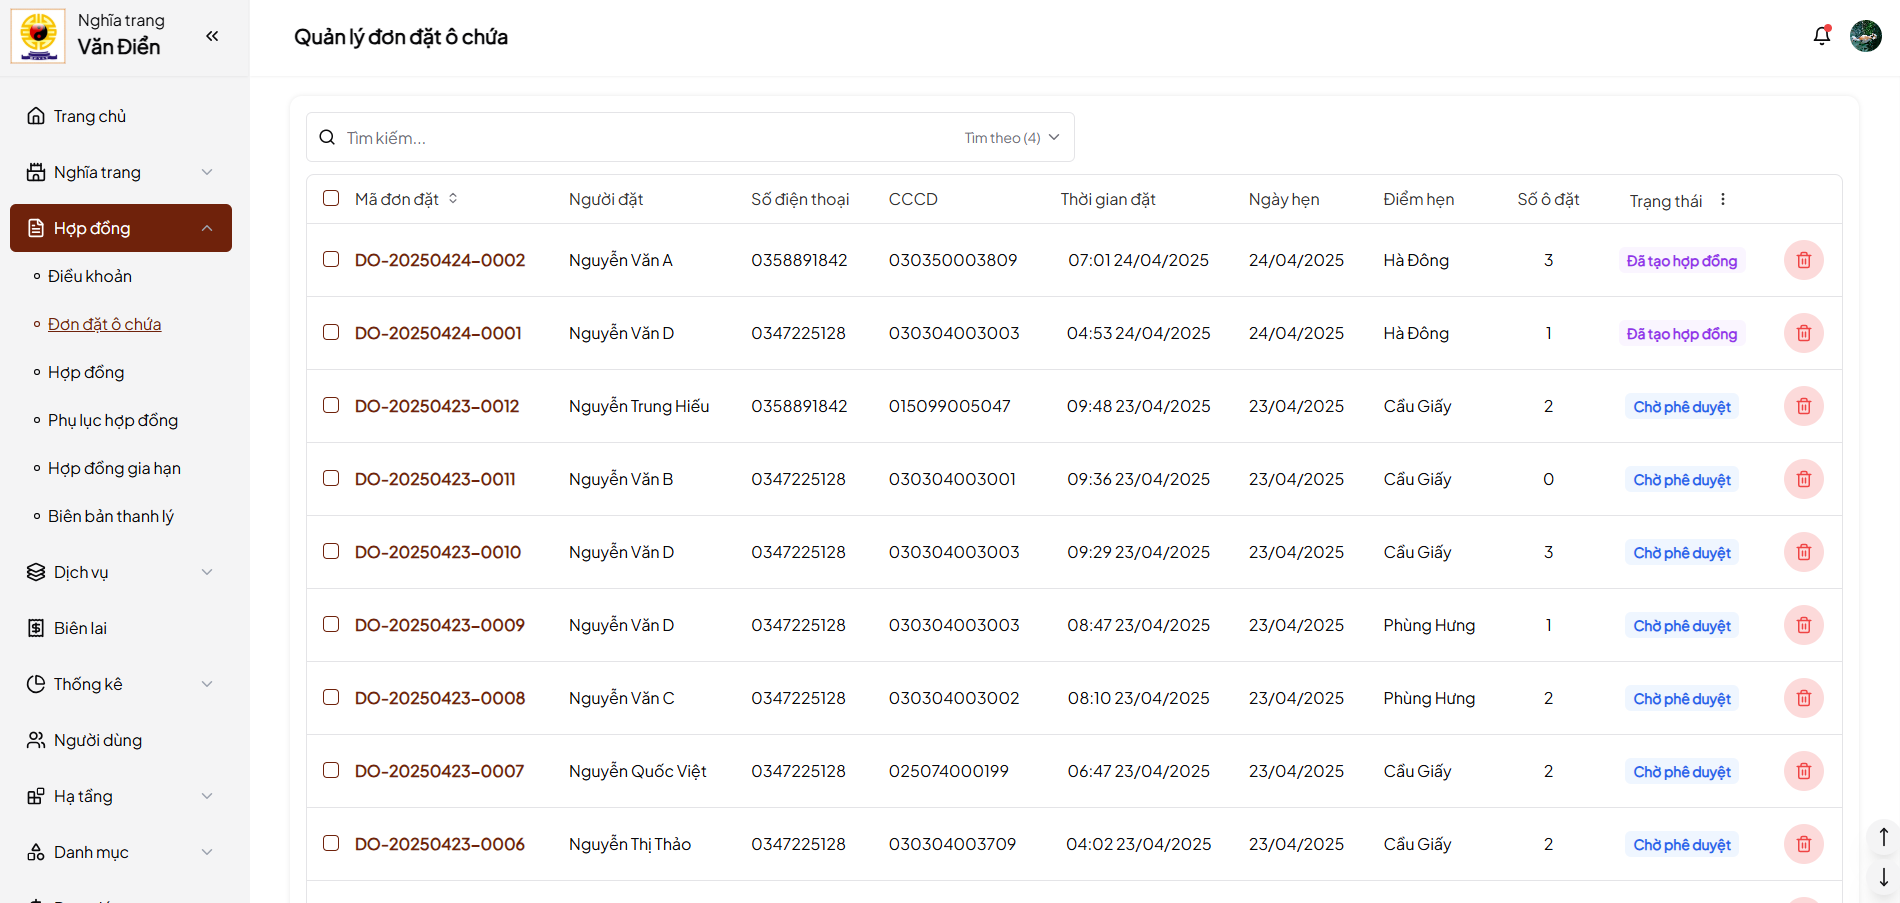Open order link DO-20250423-0007
Screen dimensions: 1900x903
pos(439,771)
